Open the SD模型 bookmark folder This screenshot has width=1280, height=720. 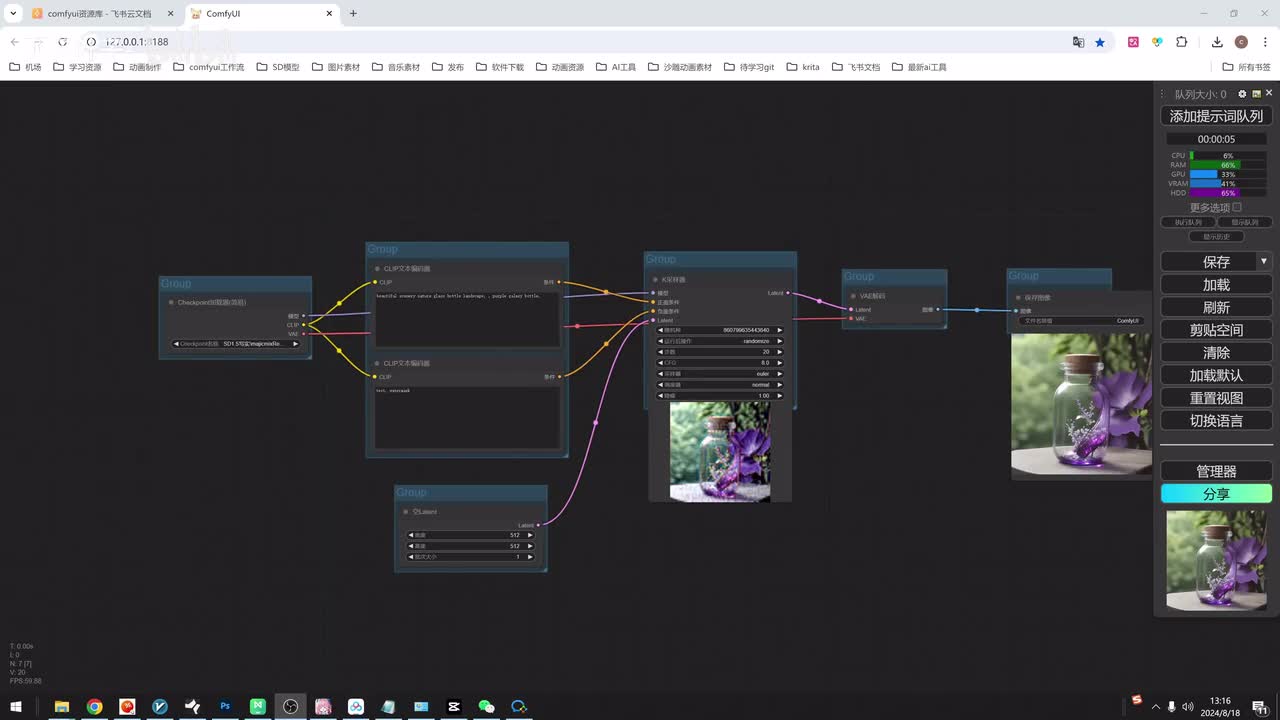coord(277,67)
